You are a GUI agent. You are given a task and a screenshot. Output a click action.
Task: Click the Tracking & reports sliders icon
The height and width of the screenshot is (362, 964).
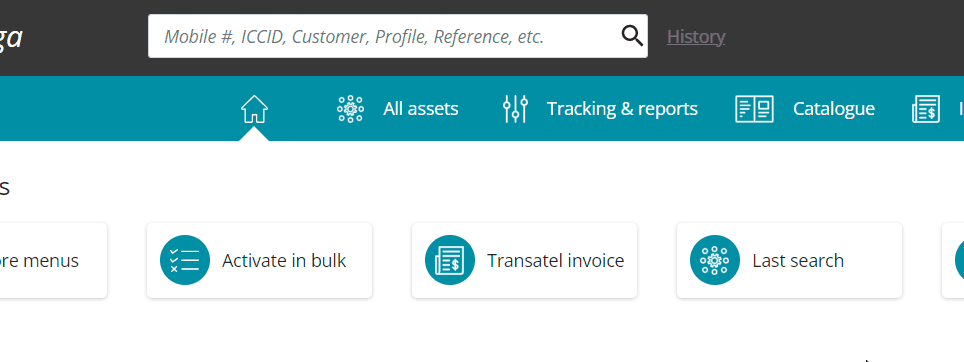click(x=515, y=109)
